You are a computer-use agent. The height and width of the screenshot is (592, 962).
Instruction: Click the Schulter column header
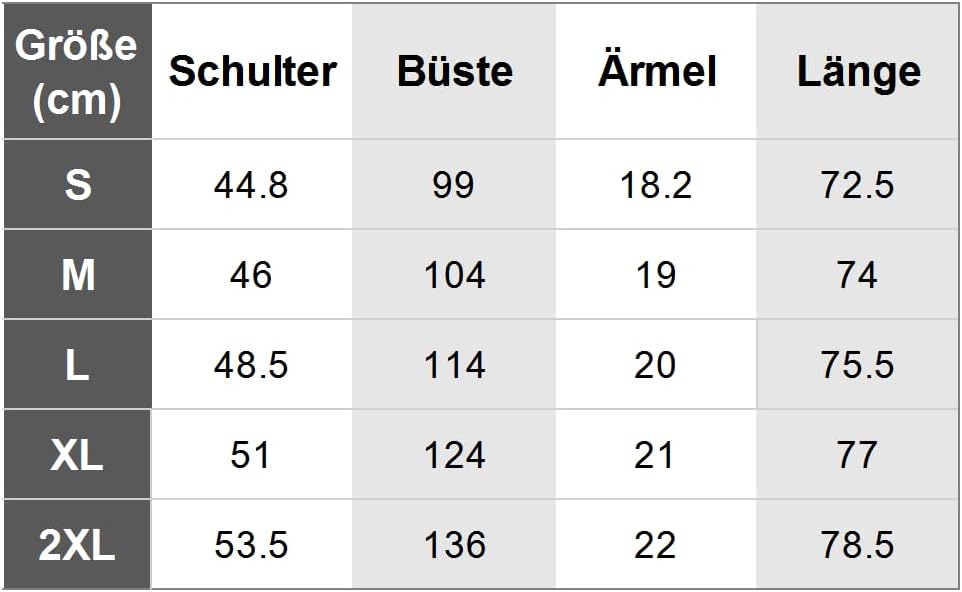point(252,71)
